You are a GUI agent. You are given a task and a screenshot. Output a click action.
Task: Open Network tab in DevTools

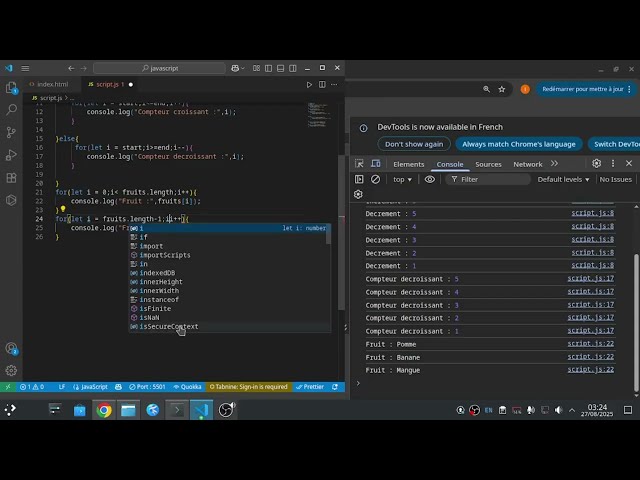(x=528, y=164)
